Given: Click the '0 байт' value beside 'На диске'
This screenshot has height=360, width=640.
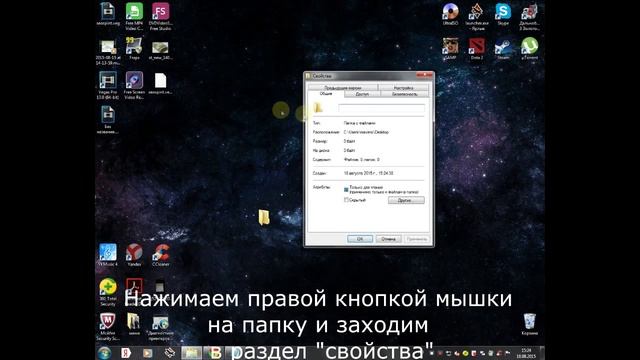Looking at the screenshot, I should [349, 151].
